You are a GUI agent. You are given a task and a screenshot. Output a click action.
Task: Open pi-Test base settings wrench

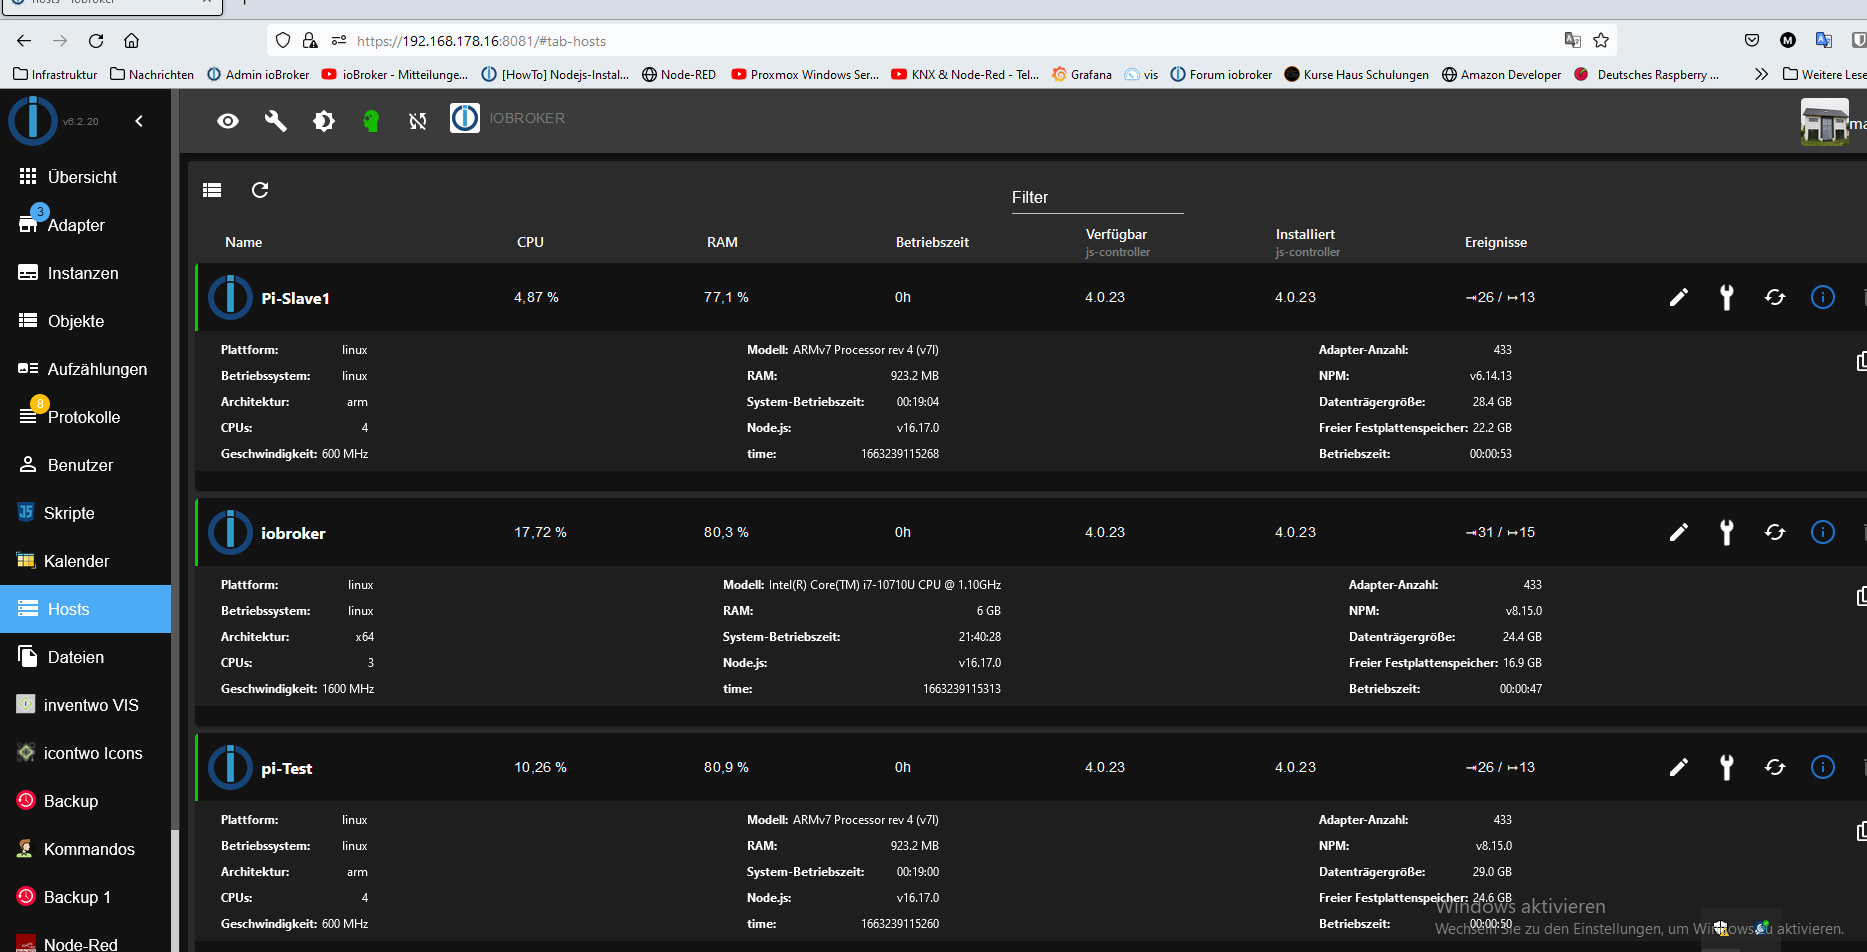pos(1727,767)
